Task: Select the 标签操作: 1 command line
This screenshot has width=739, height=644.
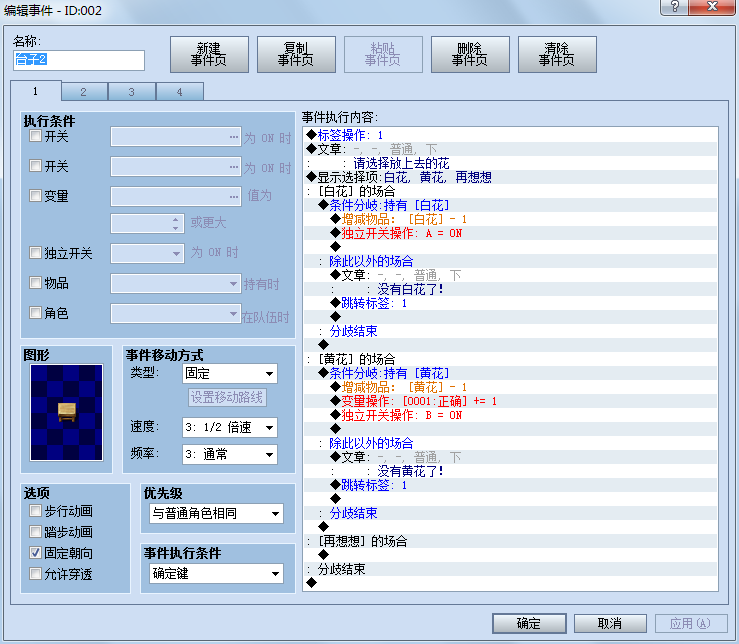Action: [x=510, y=135]
